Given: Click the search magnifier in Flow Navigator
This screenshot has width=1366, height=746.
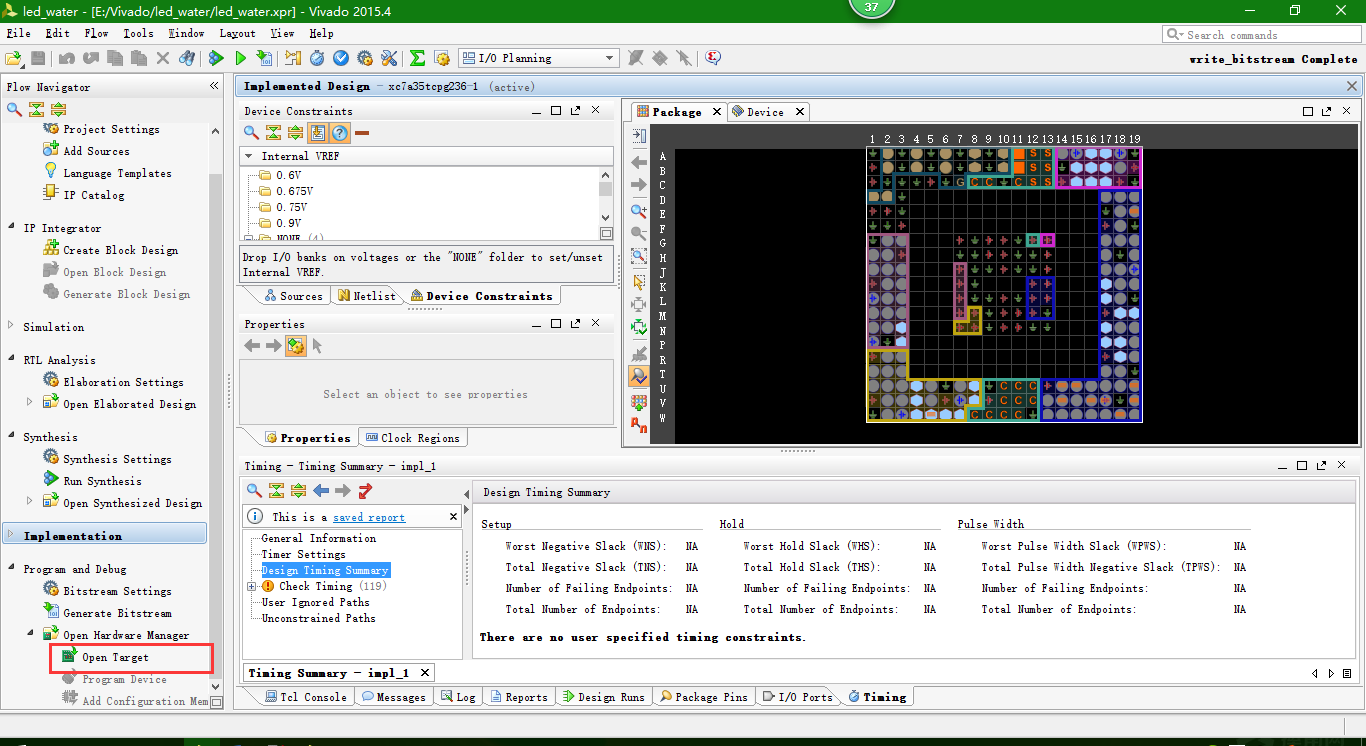Looking at the screenshot, I should tap(14, 109).
